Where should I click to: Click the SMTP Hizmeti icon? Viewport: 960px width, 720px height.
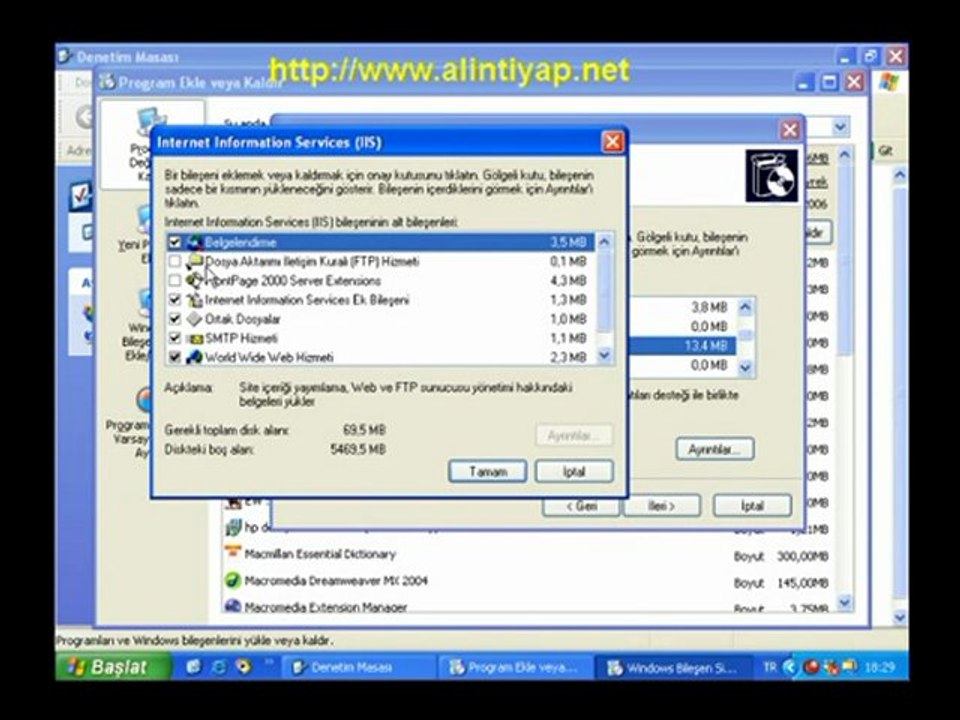pyautogui.click(x=195, y=339)
